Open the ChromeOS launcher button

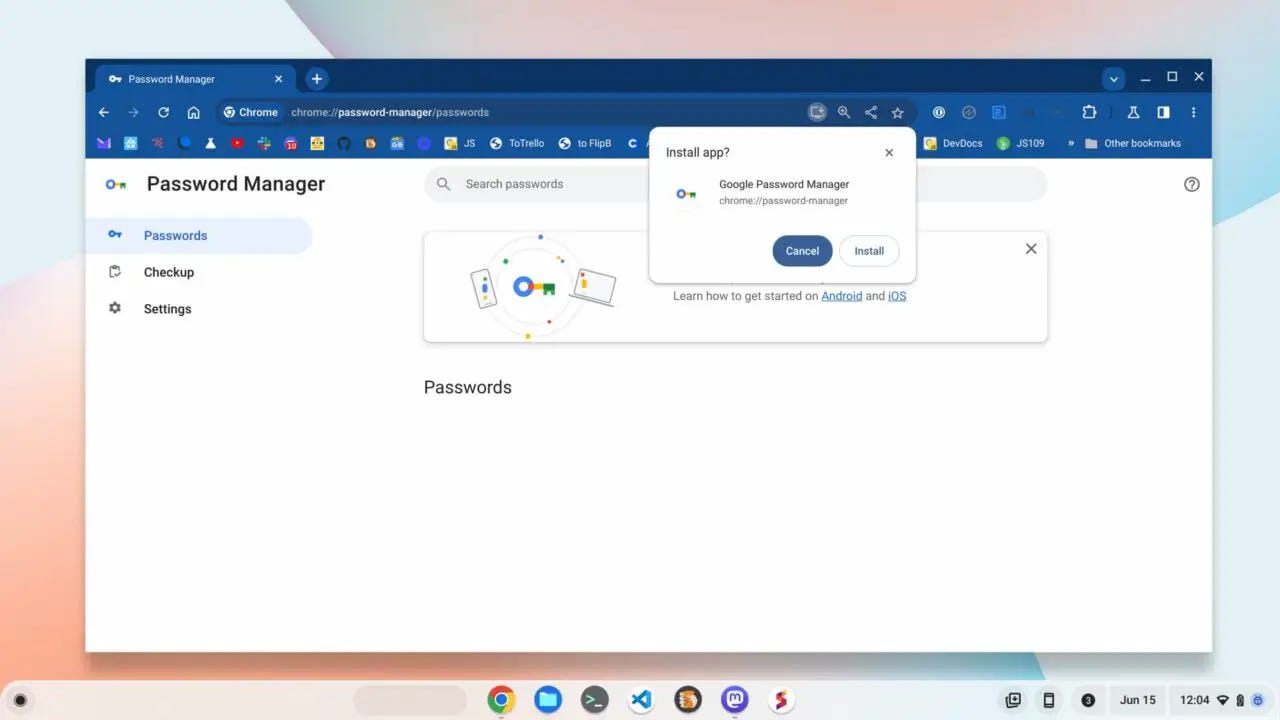tap(20, 700)
